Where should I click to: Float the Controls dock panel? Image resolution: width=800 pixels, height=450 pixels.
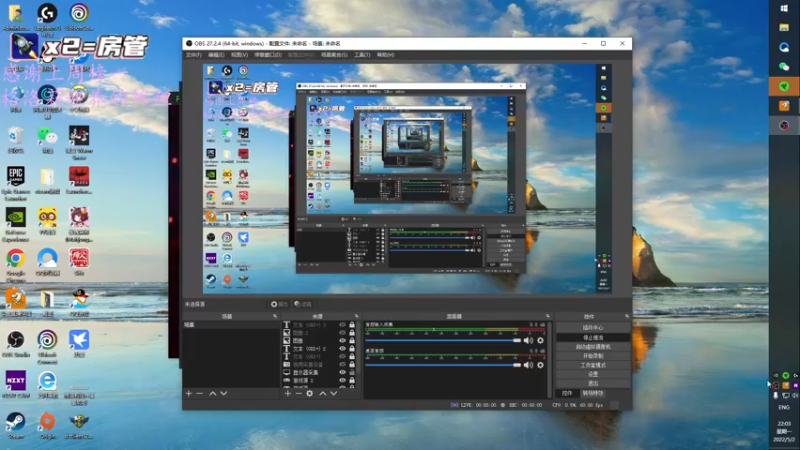coord(627,316)
